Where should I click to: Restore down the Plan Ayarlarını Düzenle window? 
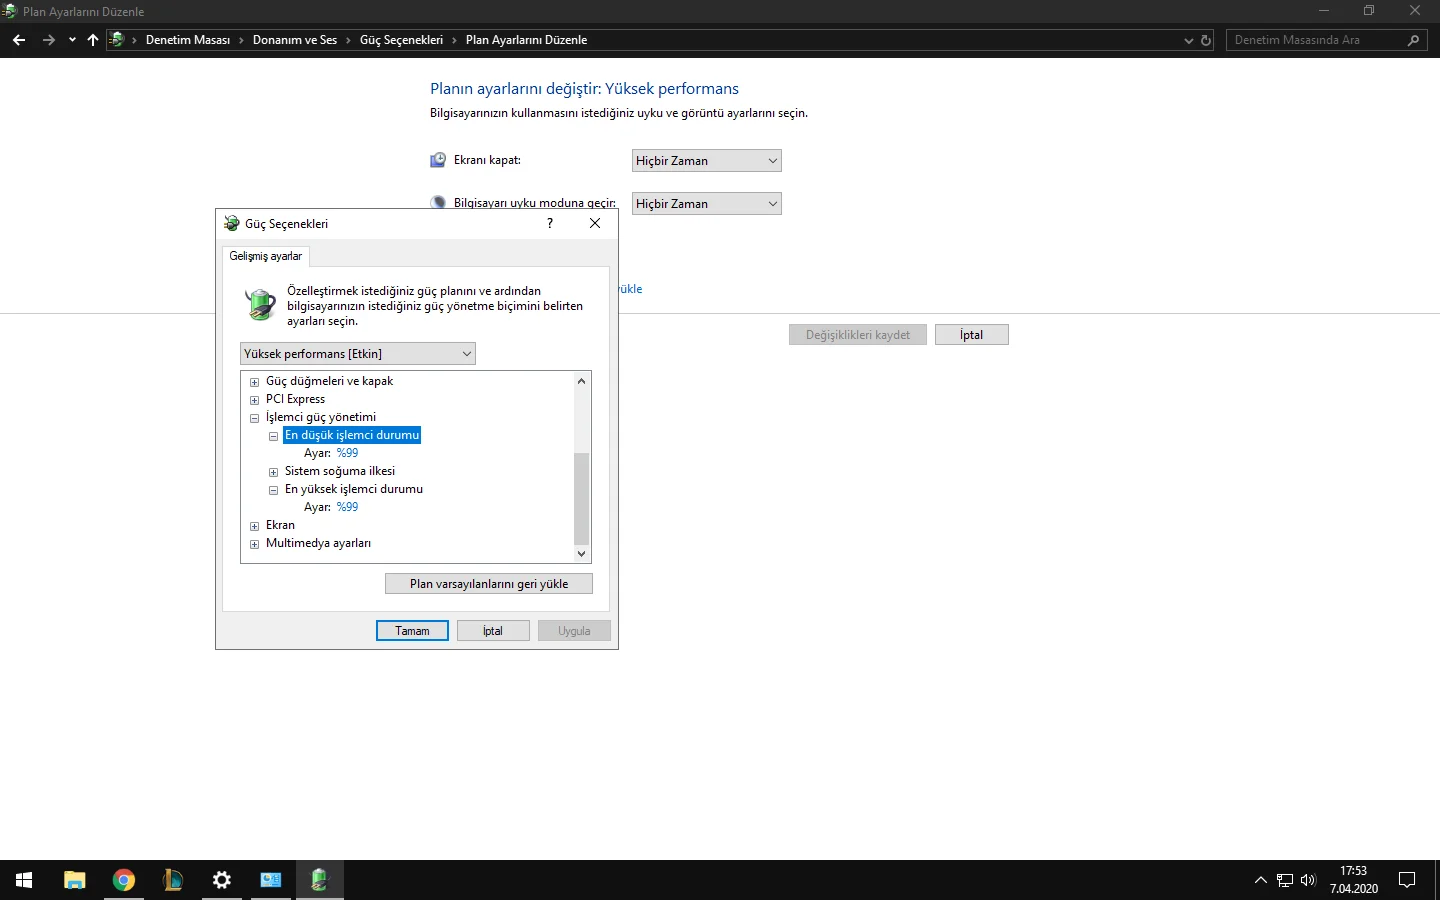coord(1369,11)
